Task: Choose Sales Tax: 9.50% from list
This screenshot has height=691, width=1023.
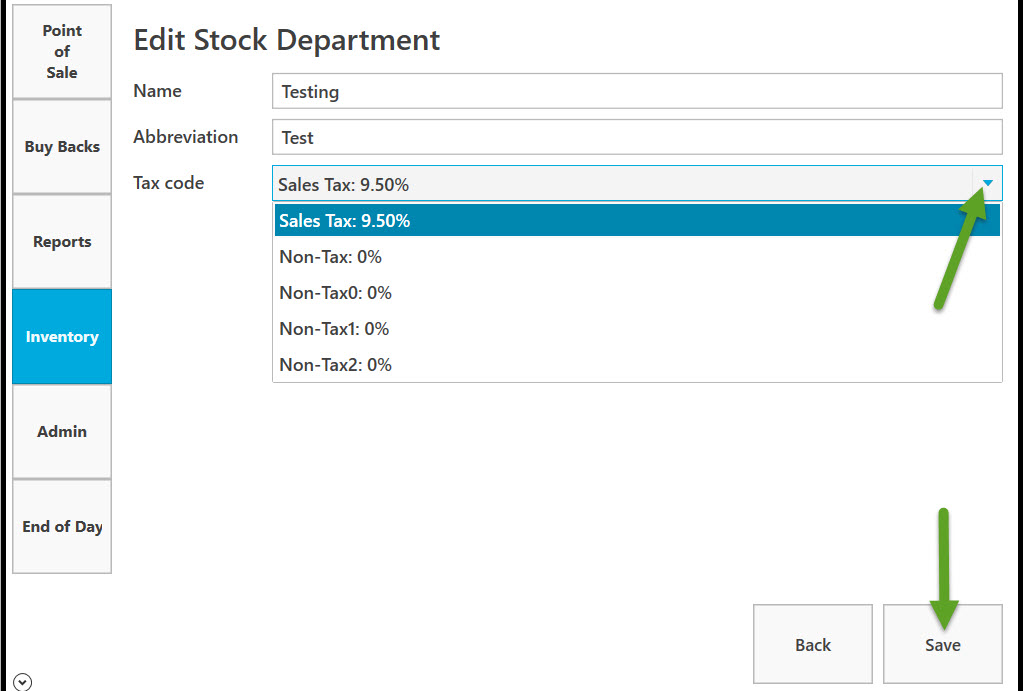Action: [637, 221]
